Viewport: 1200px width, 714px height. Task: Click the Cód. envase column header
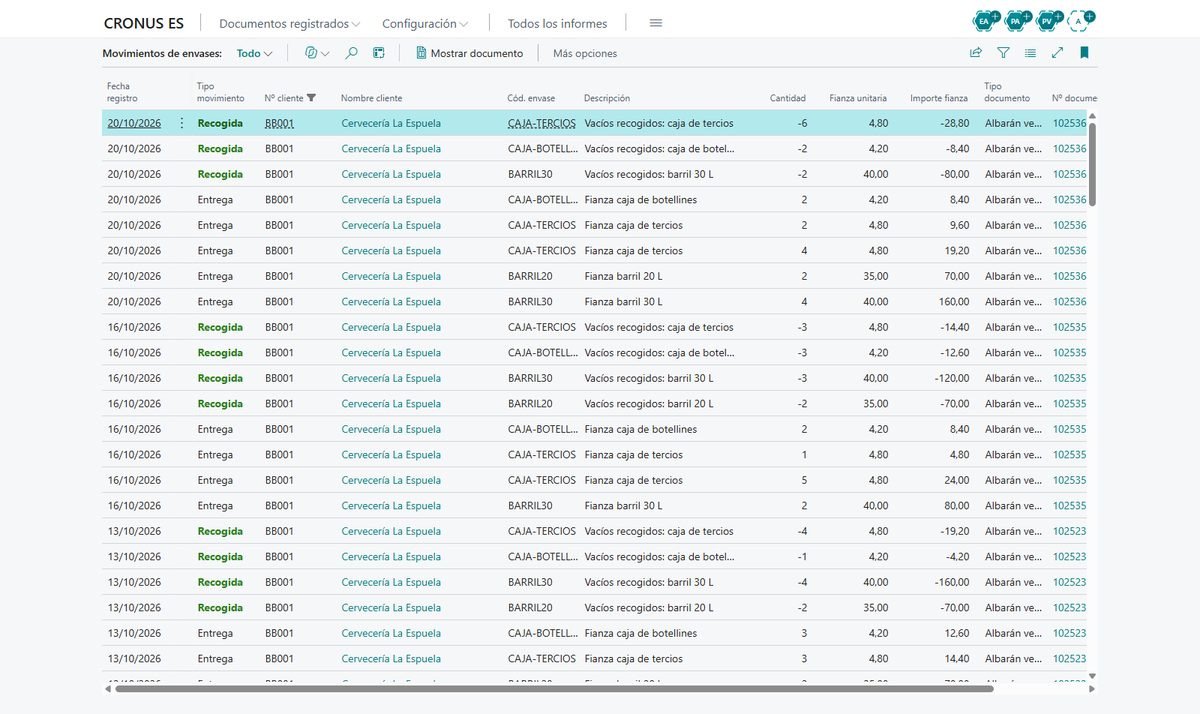pos(531,98)
